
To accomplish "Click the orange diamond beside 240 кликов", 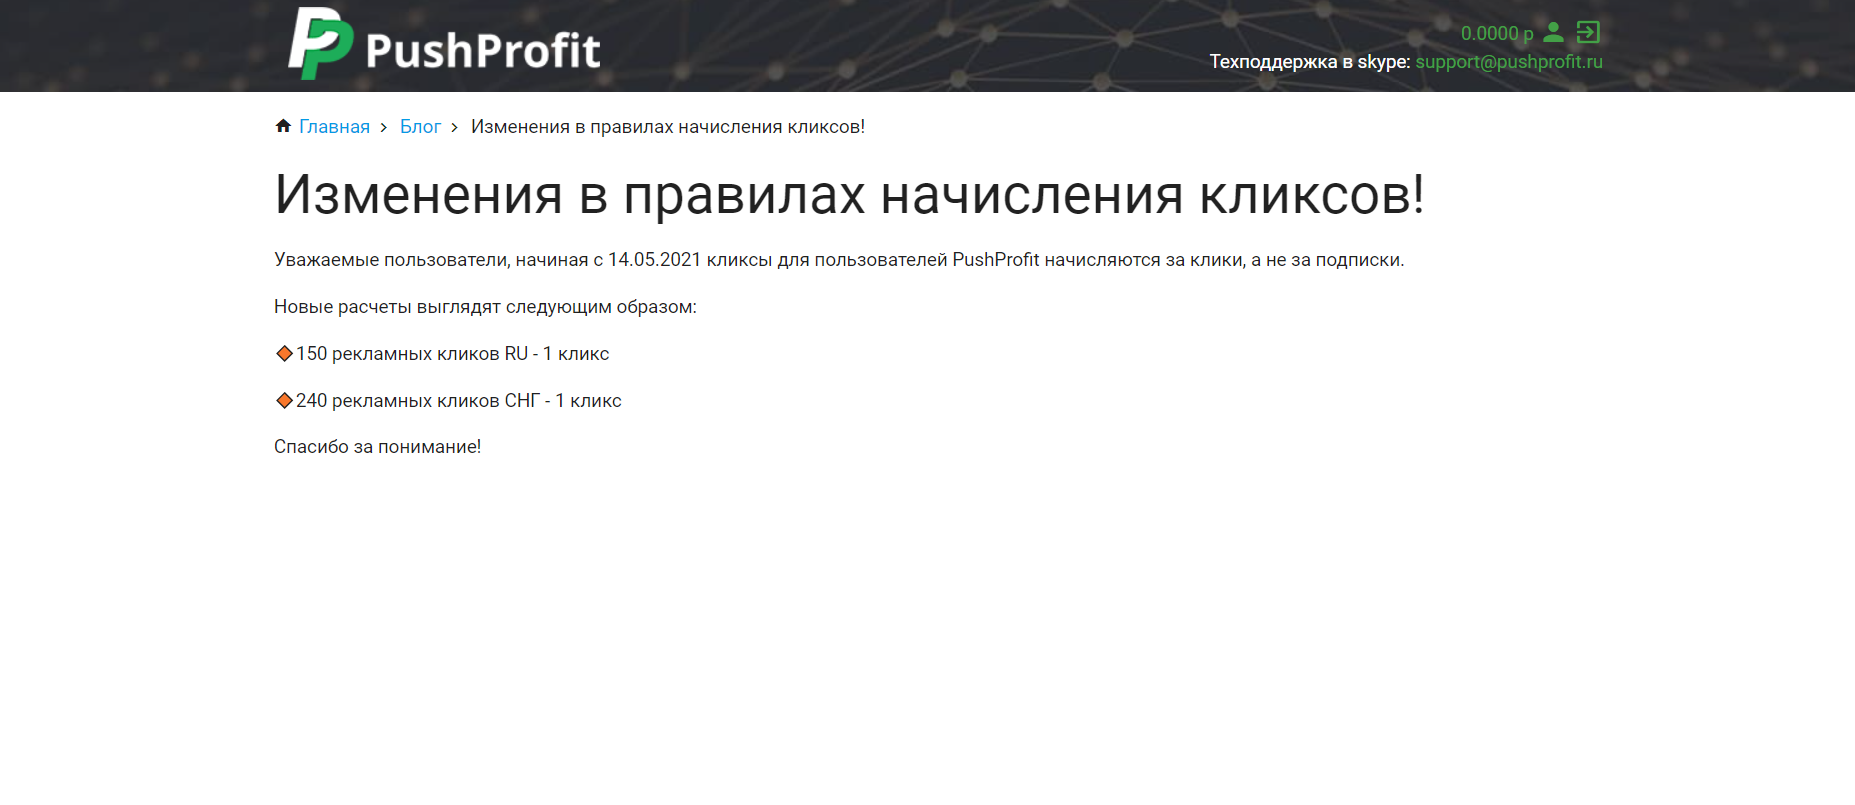I will pyautogui.click(x=284, y=400).
